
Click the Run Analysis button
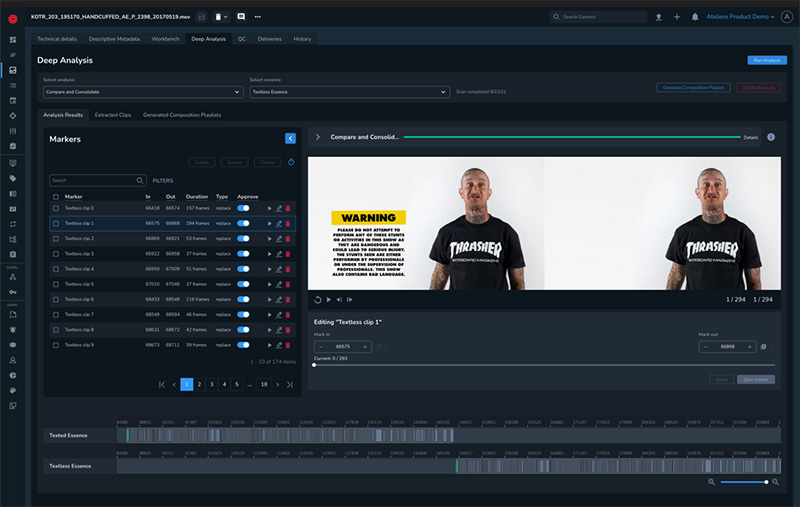(766, 61)
